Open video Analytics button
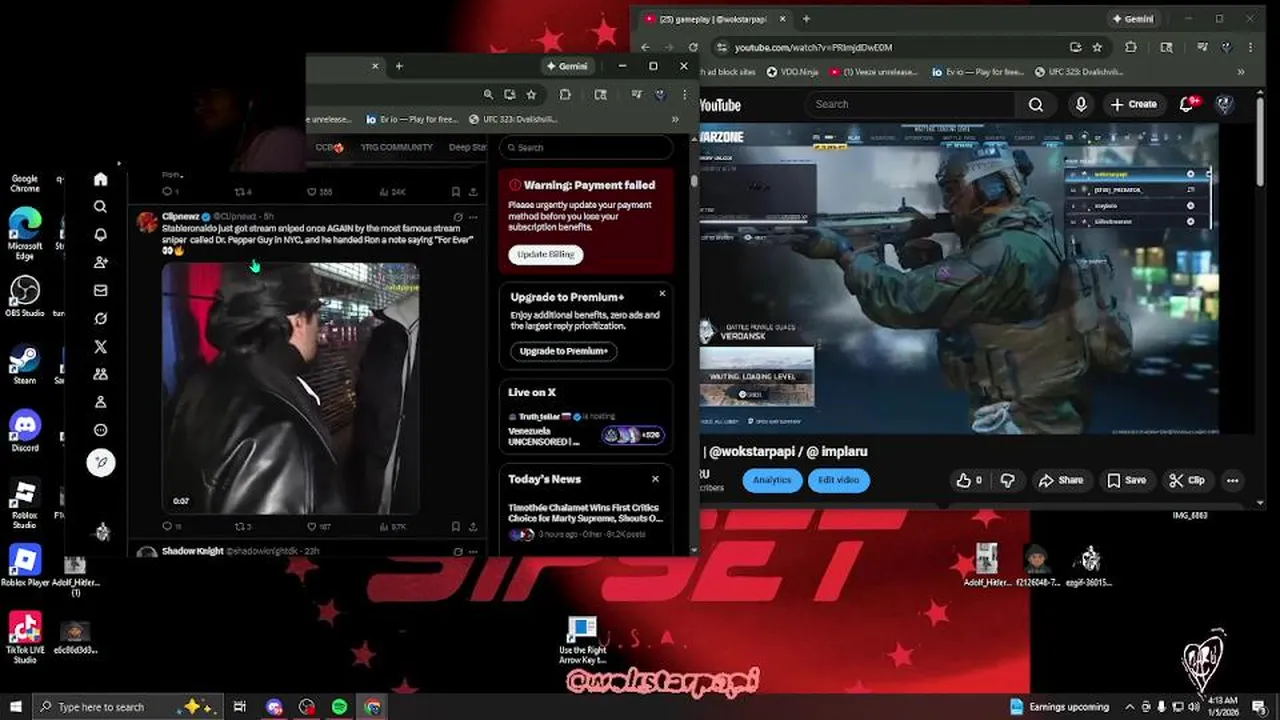The height and width of the screenshot is (720, 1280). coord(772,480)
